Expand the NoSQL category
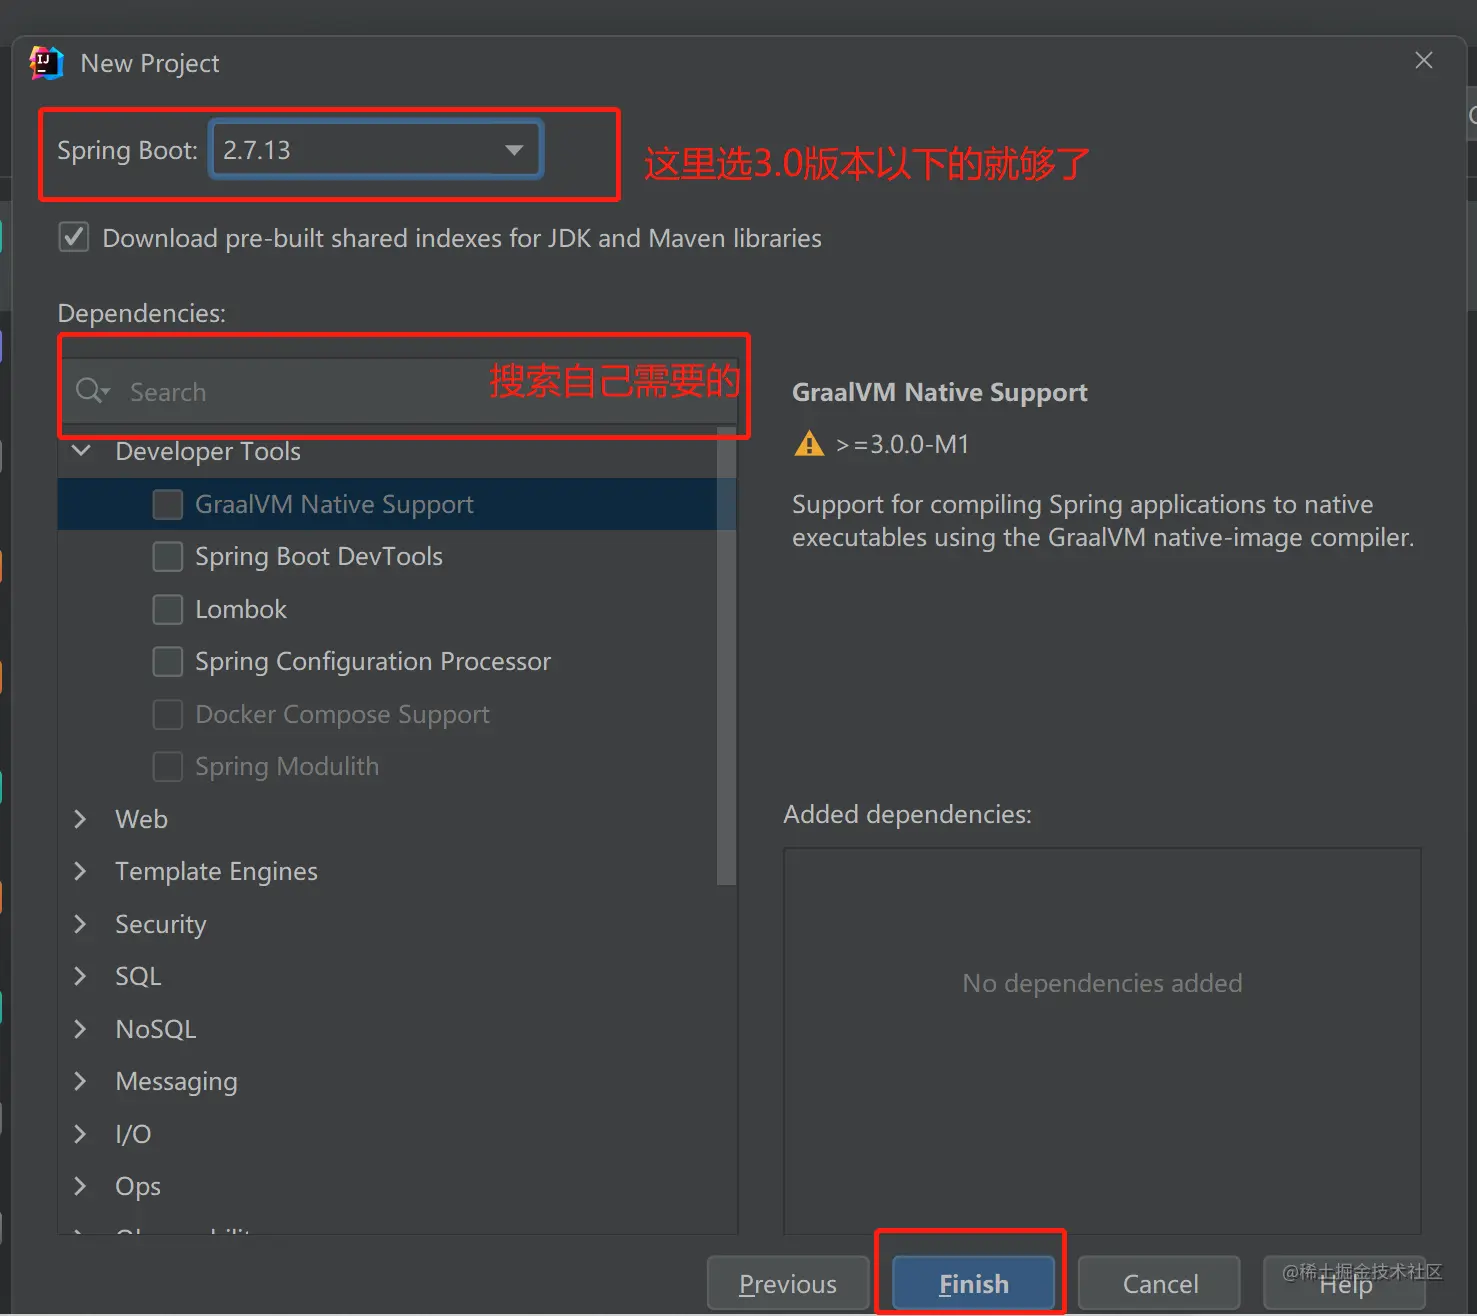 pos(81,1029)
